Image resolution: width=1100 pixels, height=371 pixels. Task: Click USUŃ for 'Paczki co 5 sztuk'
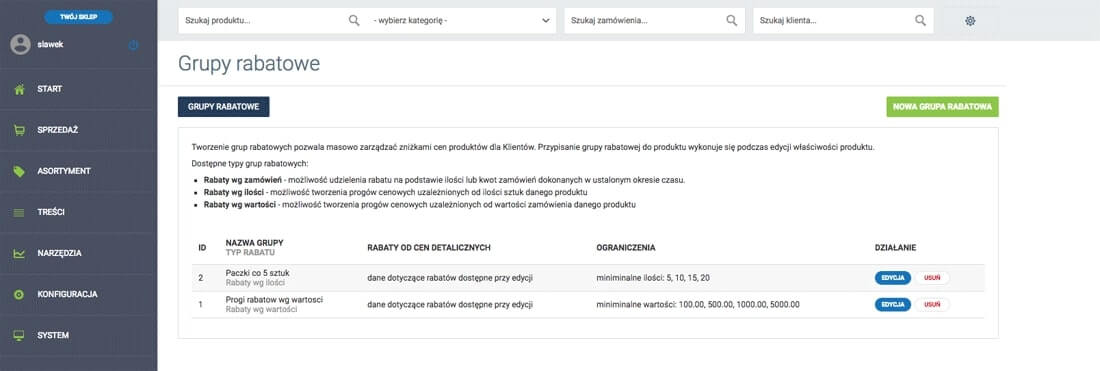coord(932,278)
